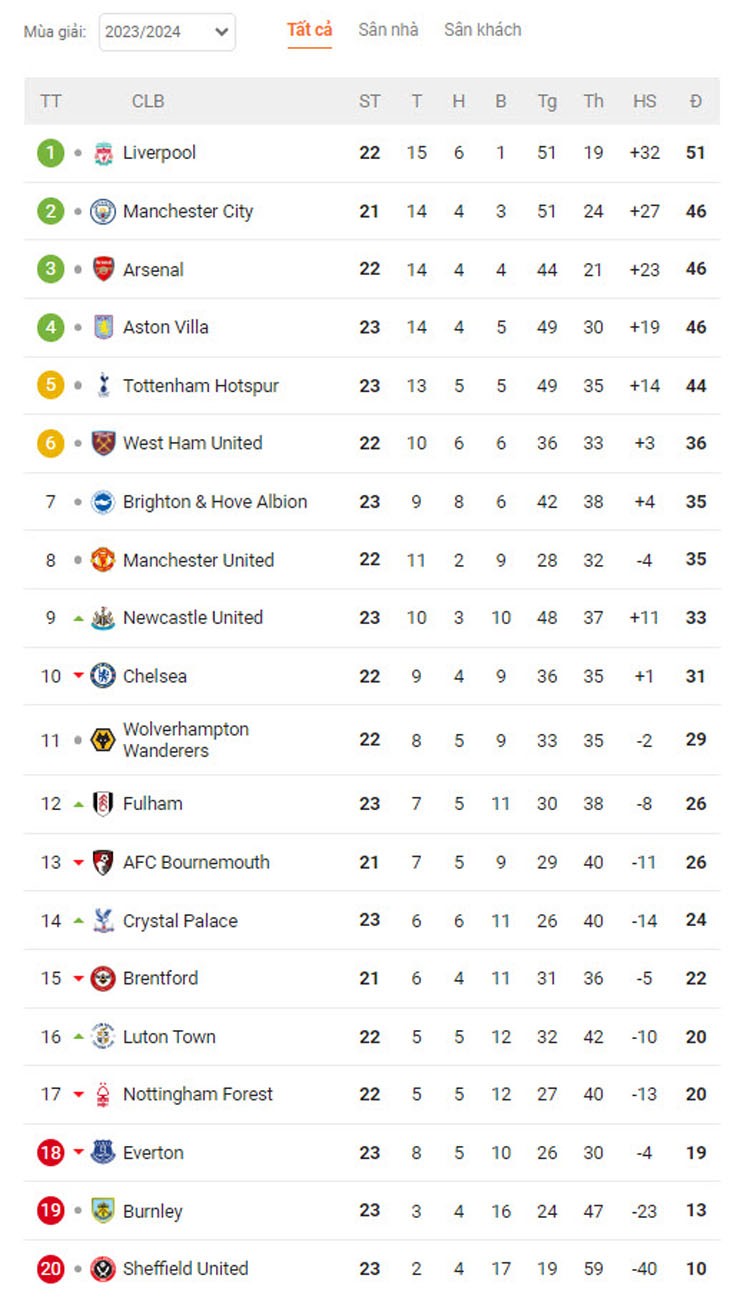Click the Manchester City crest icon
Viewport: 740px width, 1305px height.
pyautogui.click(x=103, y=211)
